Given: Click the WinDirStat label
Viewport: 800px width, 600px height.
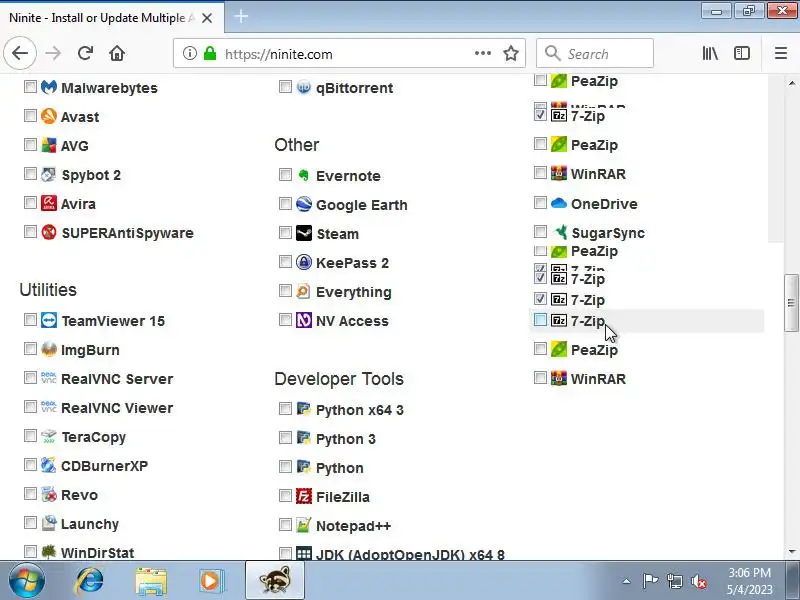Looking at the screenshot, I should 97,553.
